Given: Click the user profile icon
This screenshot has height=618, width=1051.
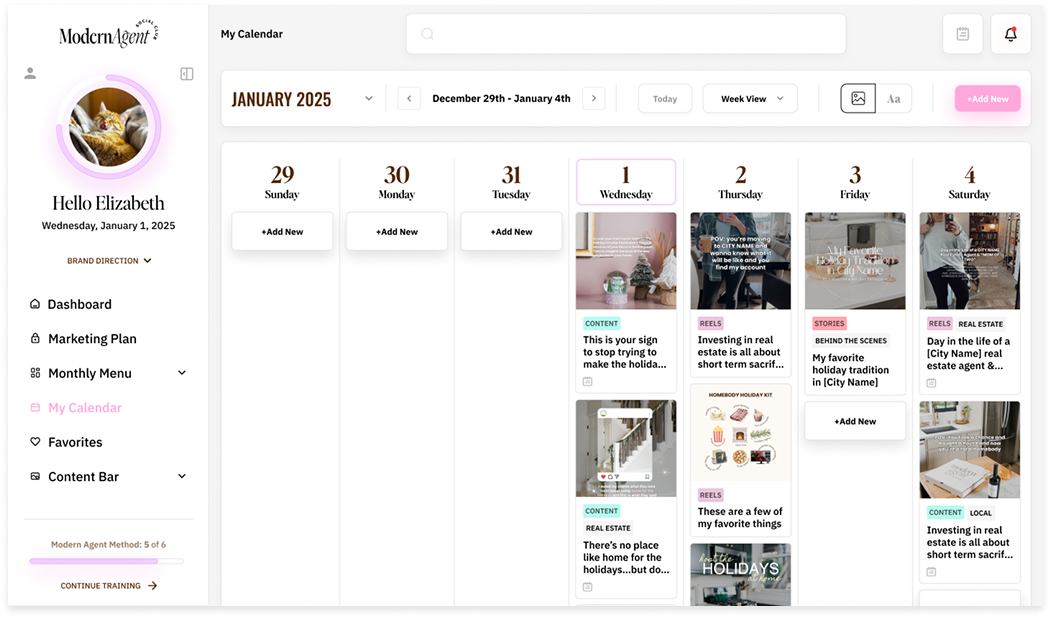Looking at the screenshot, I should point(30,73).
